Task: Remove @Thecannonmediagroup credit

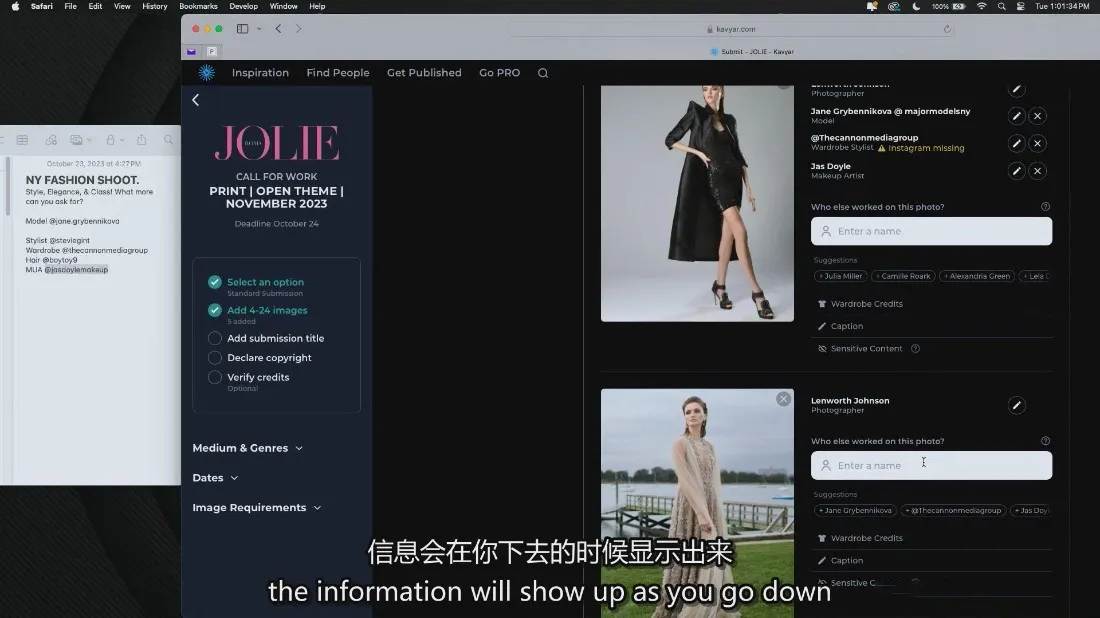Action: (1038, 143)
